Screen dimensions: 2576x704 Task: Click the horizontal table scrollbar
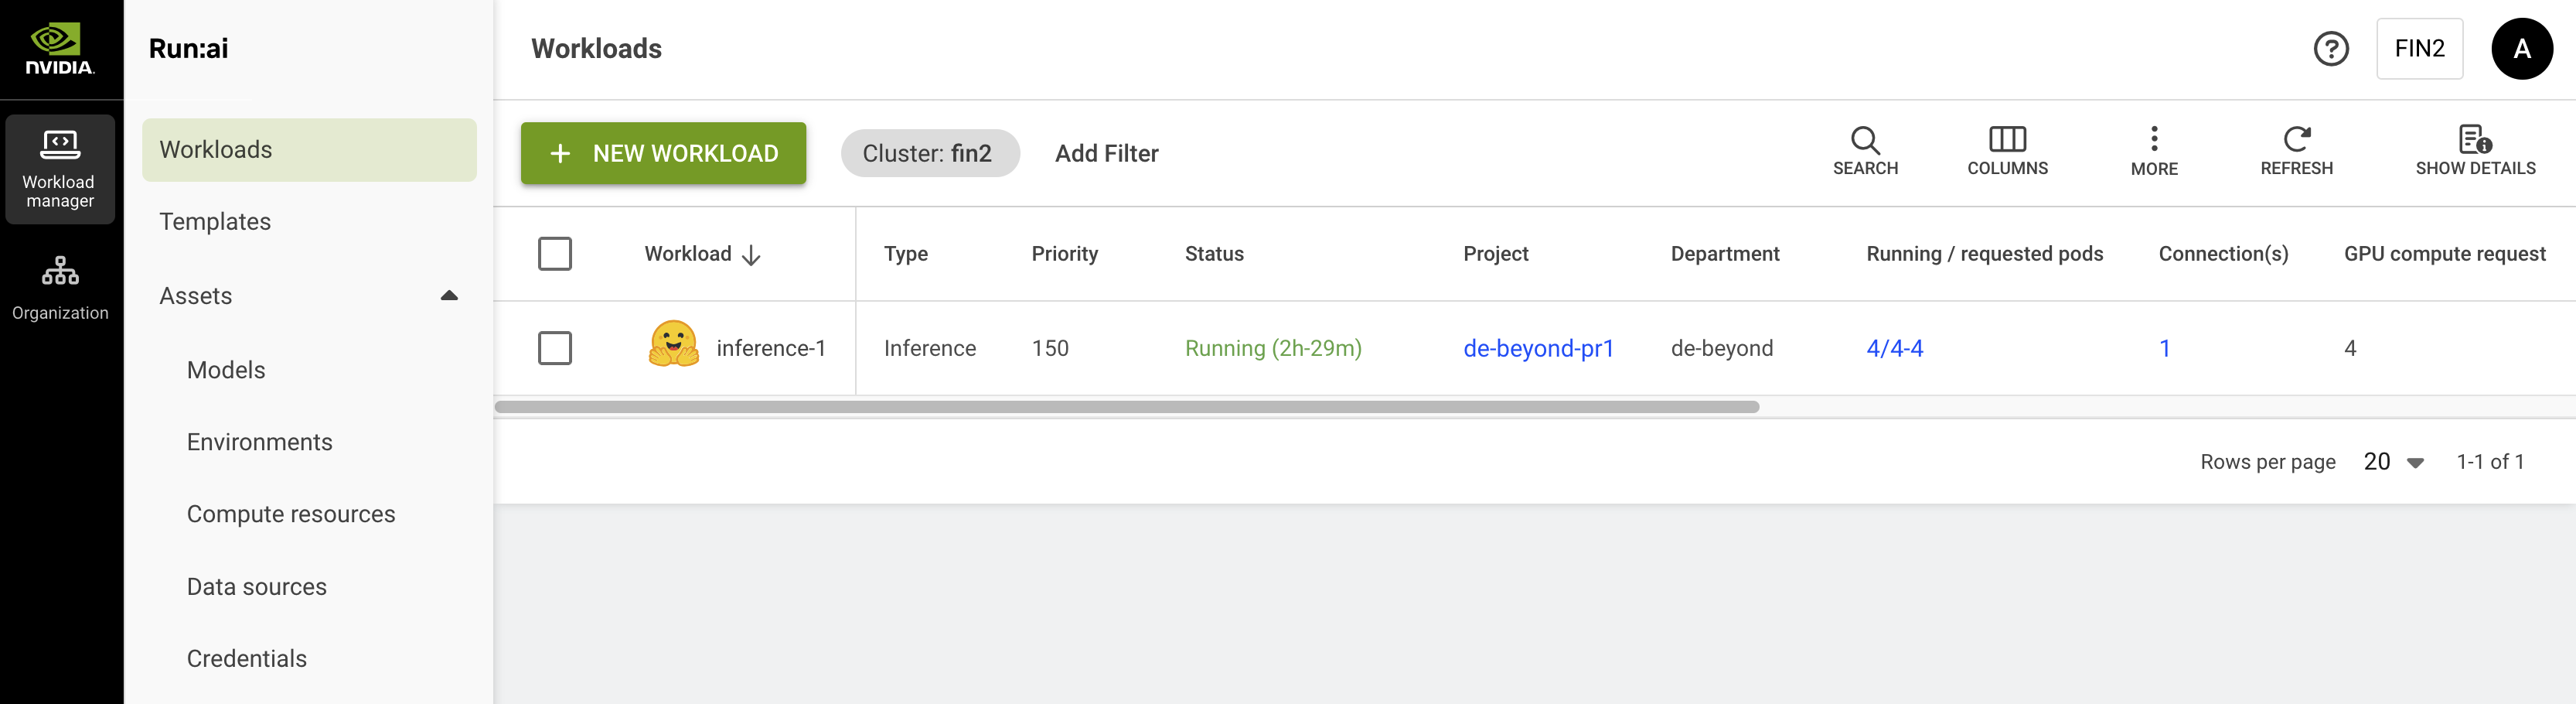coord(1126,407)
